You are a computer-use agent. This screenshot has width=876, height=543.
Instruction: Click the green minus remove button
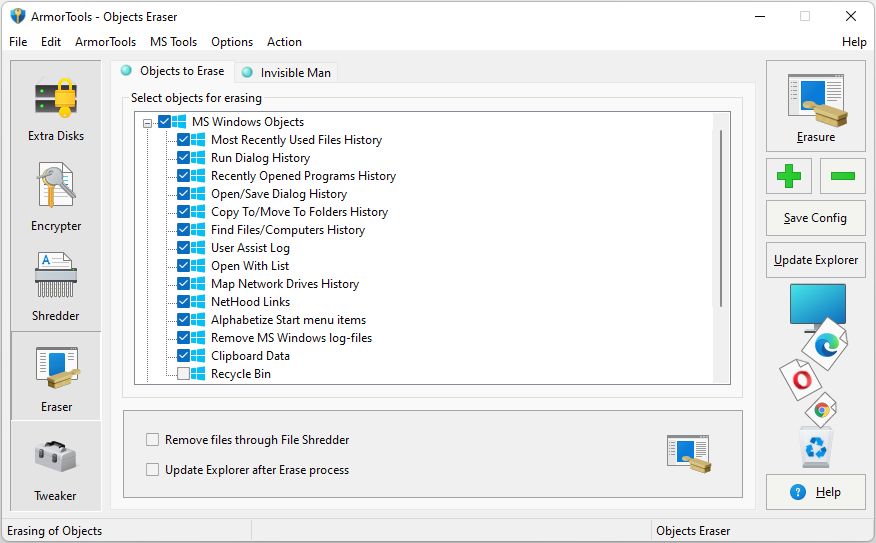[x=842, y=176]
